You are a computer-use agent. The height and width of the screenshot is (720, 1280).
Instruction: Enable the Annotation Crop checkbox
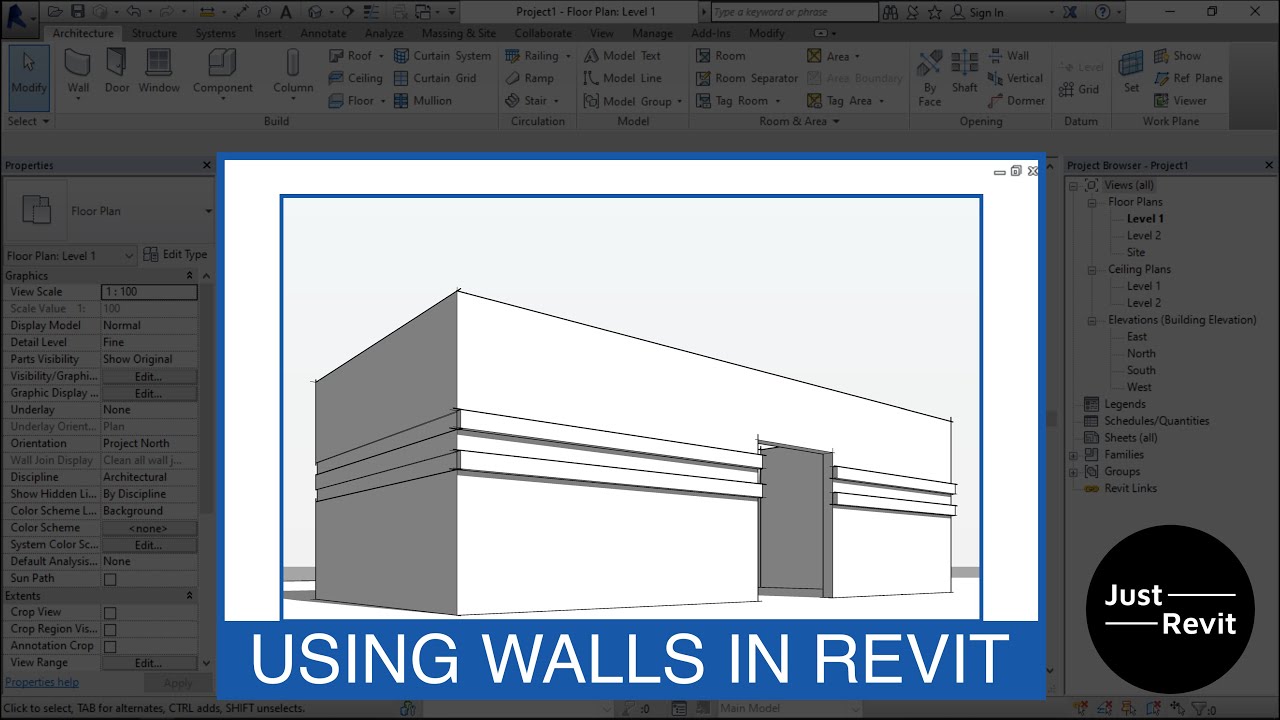click(110, 646)
